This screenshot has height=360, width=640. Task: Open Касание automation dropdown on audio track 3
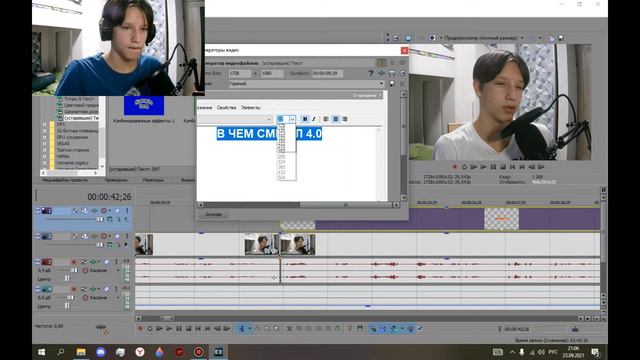click(x=118, y=270)
